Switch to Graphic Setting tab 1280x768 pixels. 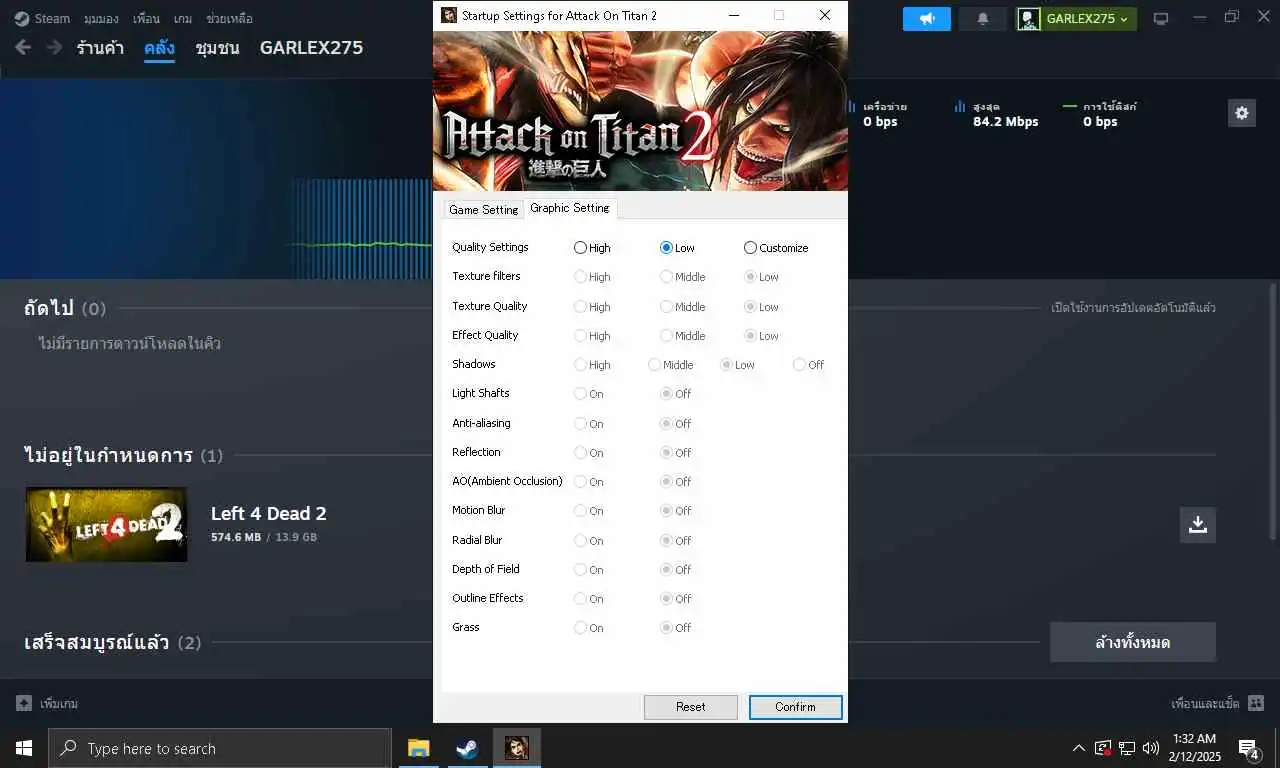(x=569, y=208)
